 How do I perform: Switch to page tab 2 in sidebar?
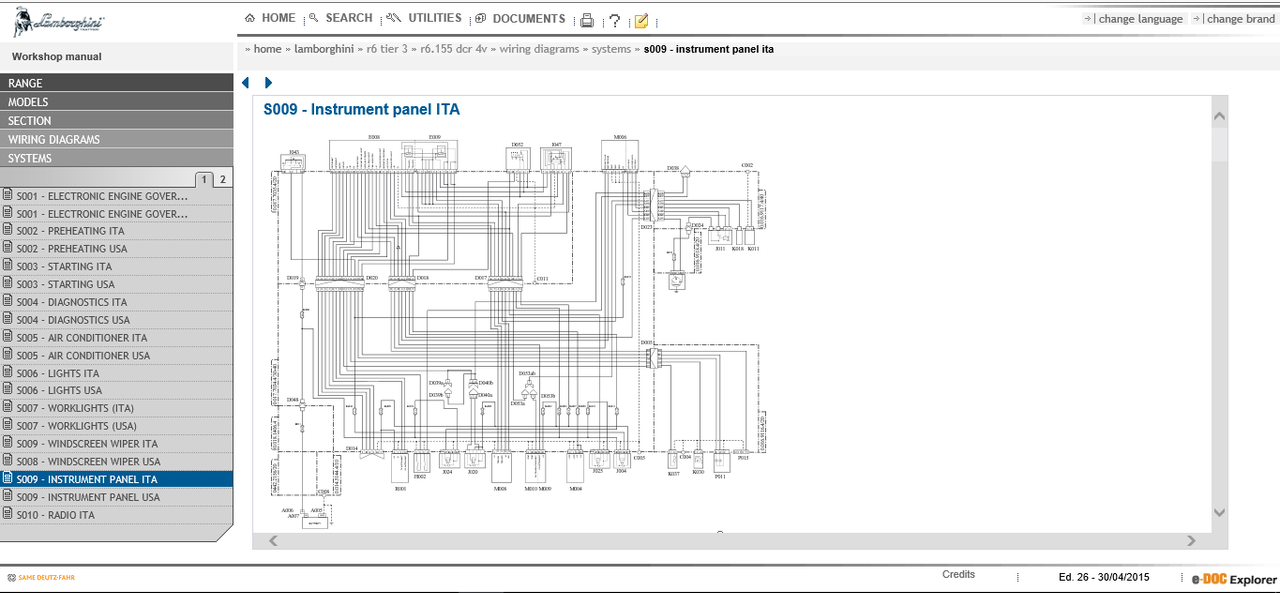pos(223,180)
